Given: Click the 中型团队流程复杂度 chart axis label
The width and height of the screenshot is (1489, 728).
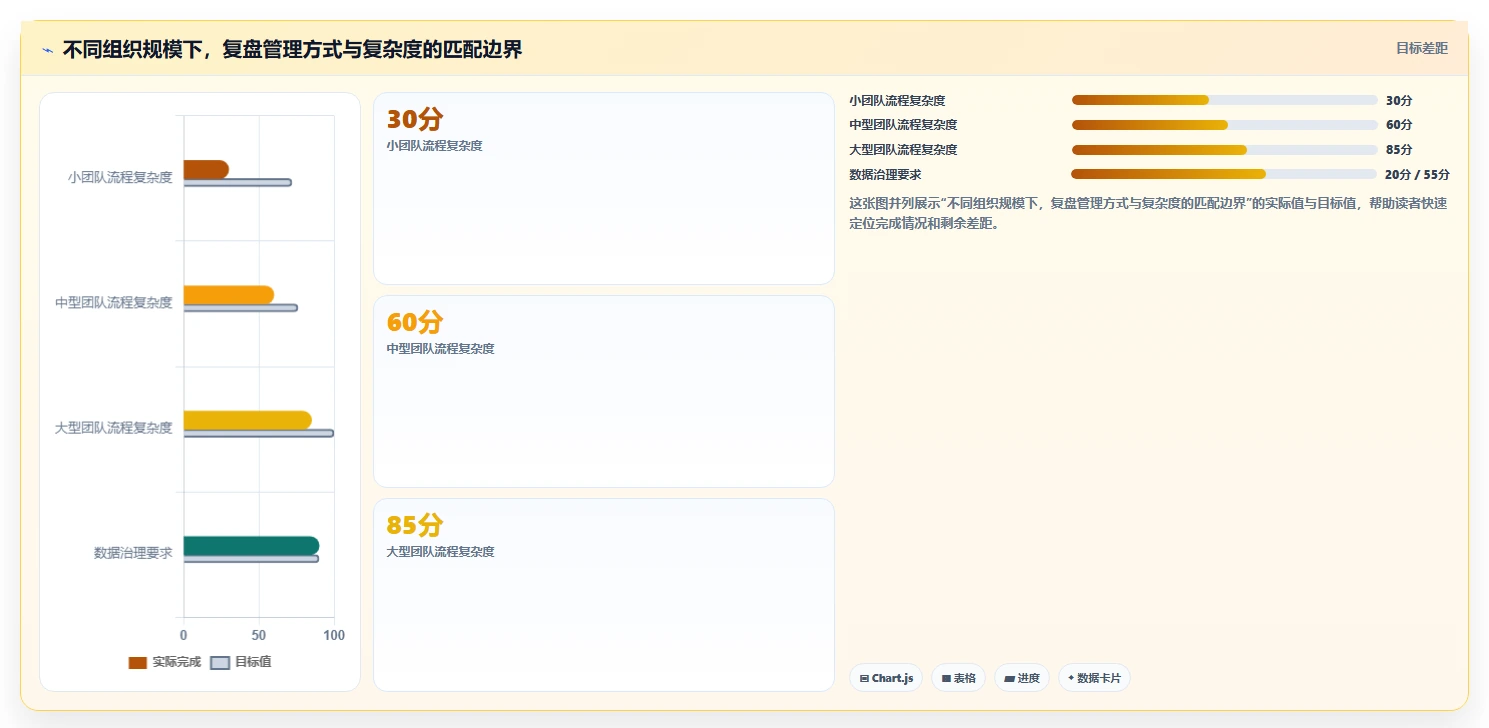Looking at the screenshot, I should pyautogui.click(x=114, y=302).
